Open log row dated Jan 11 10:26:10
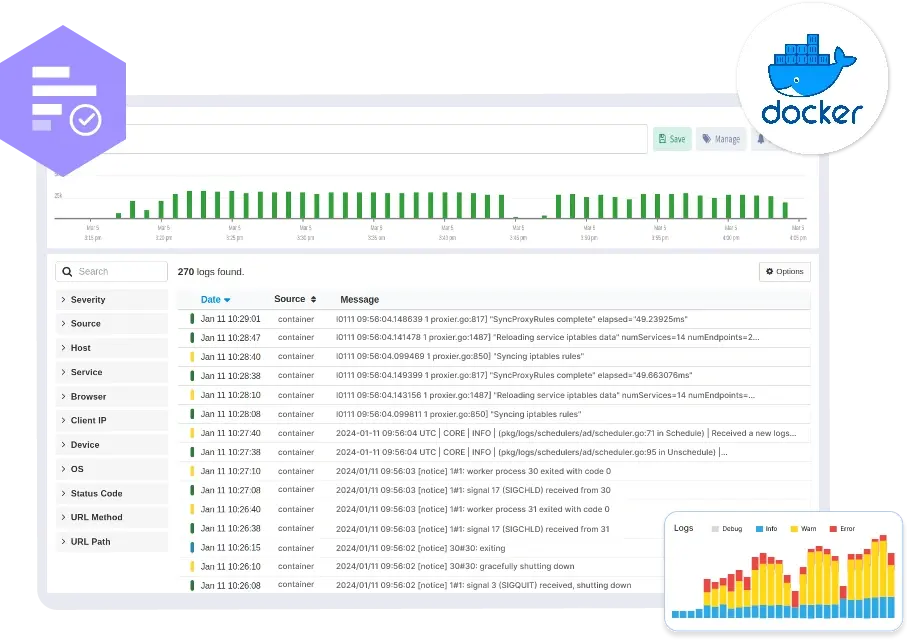Screen dimensions: 908x640 423,566
